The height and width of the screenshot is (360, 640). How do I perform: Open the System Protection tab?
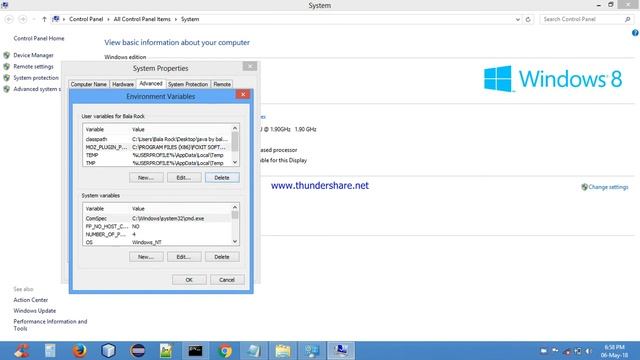point(188,84)
